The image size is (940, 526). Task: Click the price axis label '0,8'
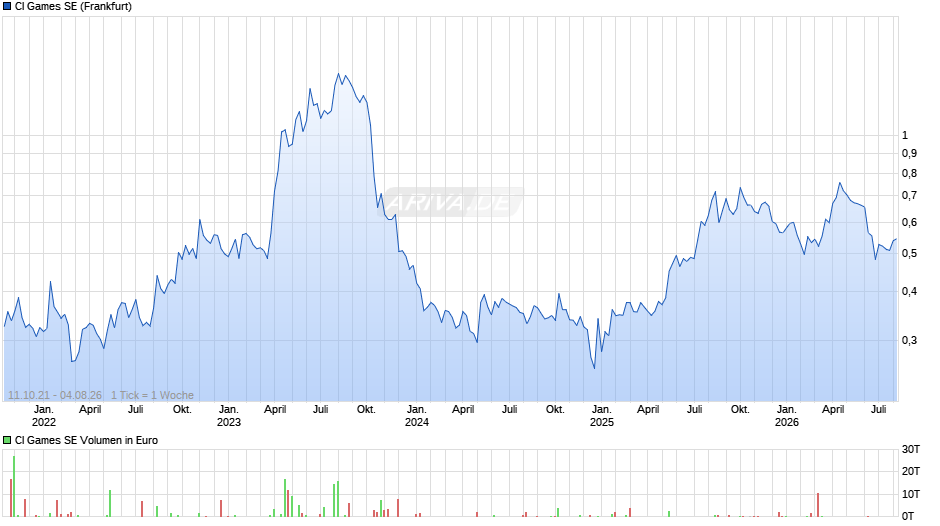tap(909, 173)
